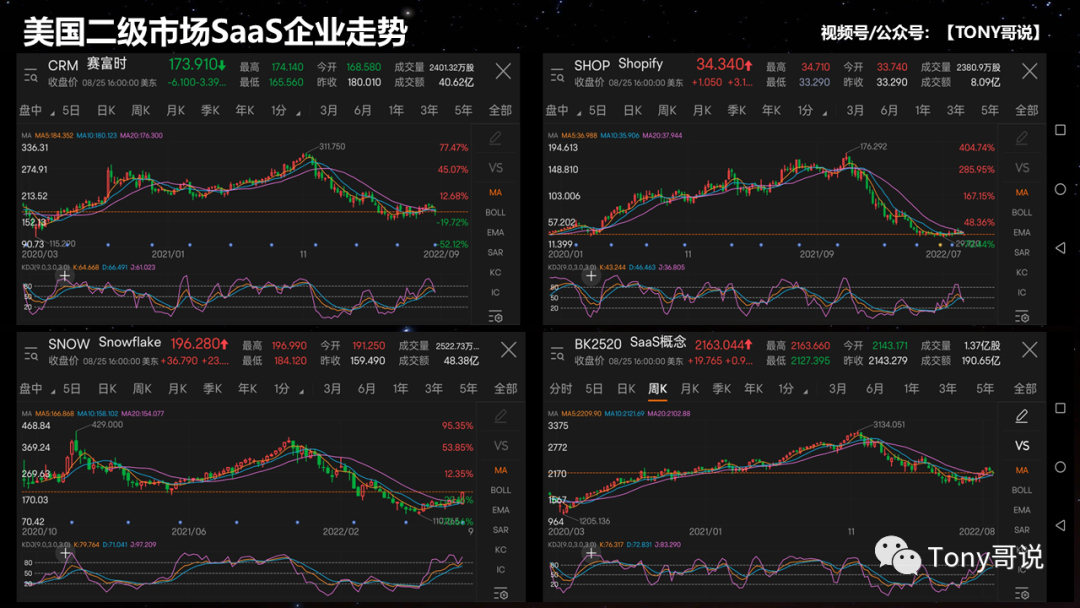Open indicator settings gear in BK2520 chart
This screenshot has width=1080, height=608.
(1021, 594)
